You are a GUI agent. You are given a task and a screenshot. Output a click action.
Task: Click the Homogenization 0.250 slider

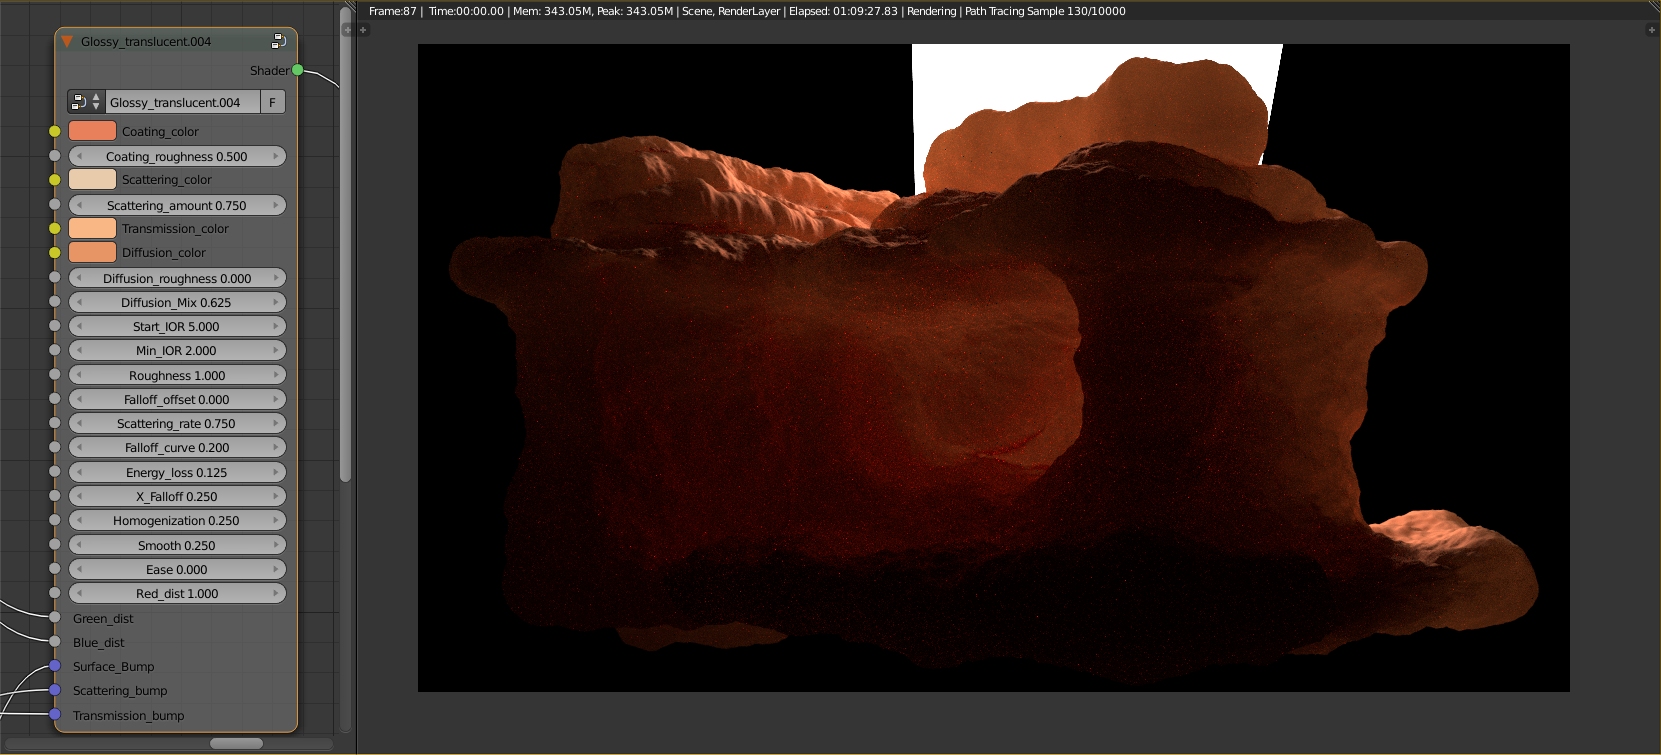click(x=177, y=520)
